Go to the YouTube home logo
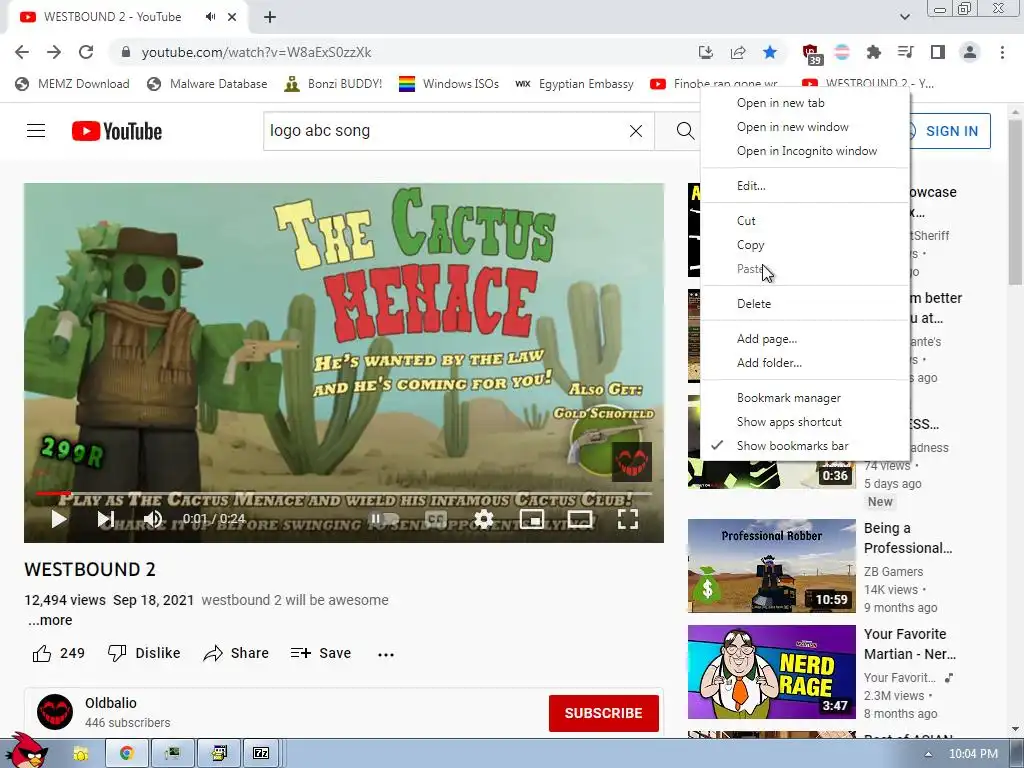1024x768 pixels. tap(117, 131)
